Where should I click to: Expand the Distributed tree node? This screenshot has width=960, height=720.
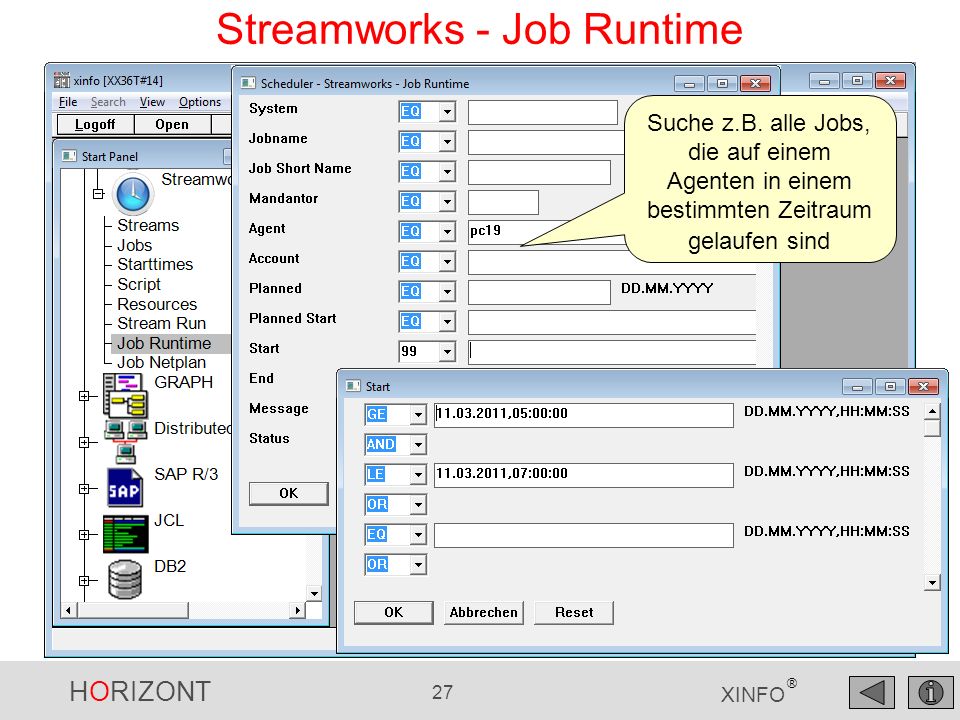(x=84, y=442)
